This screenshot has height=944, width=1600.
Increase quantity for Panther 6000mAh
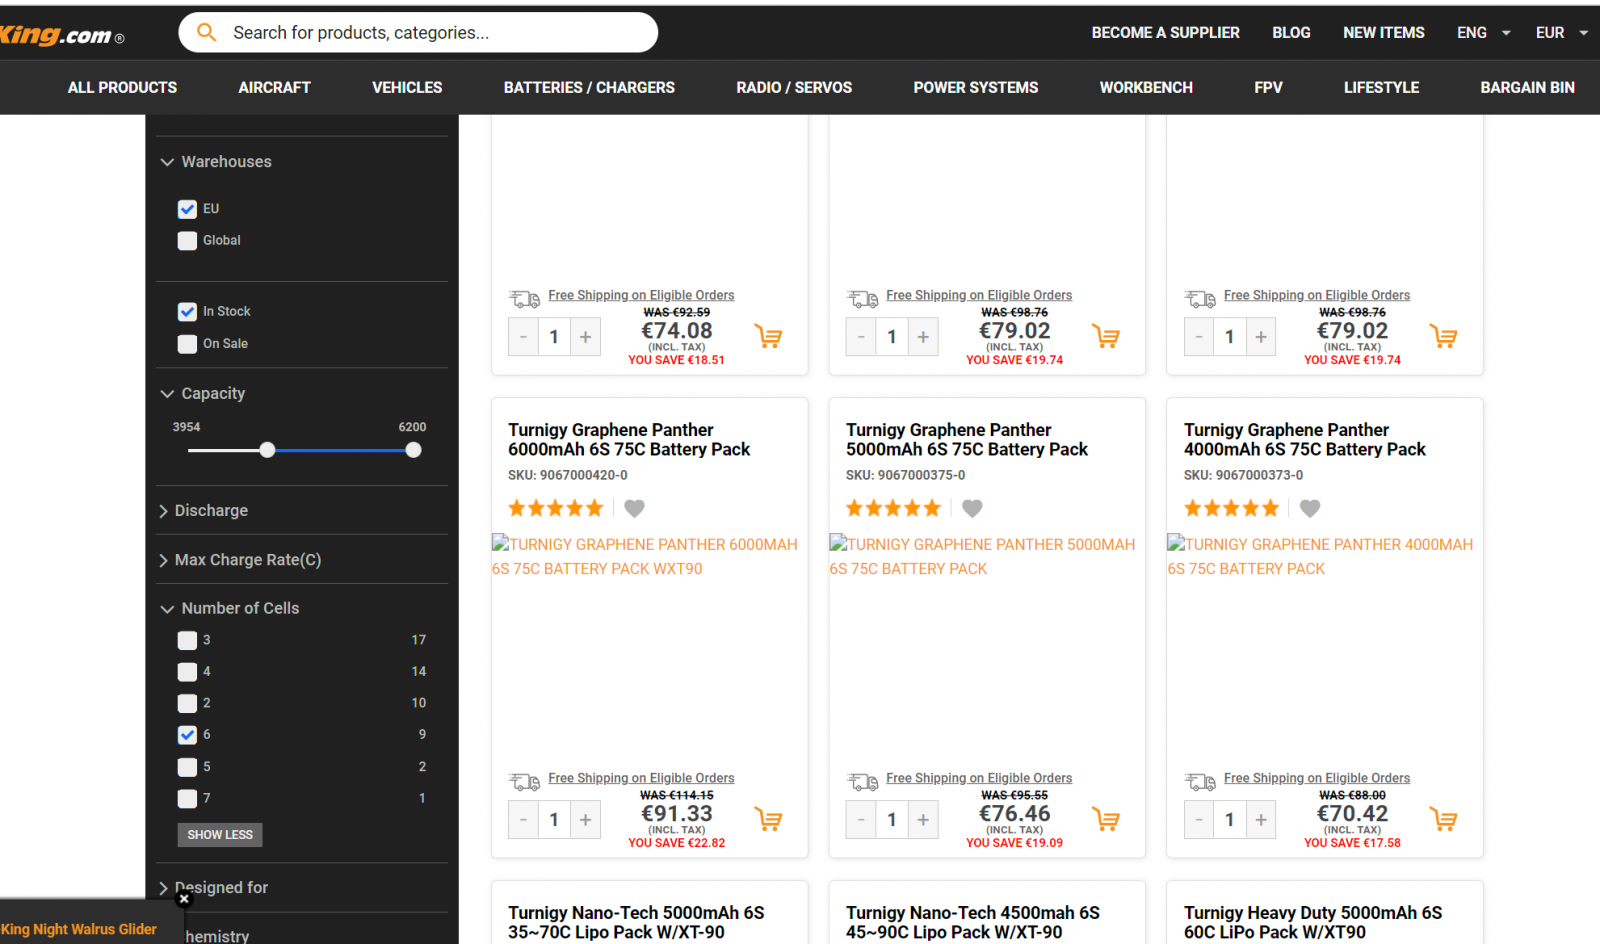click(586, 820)
